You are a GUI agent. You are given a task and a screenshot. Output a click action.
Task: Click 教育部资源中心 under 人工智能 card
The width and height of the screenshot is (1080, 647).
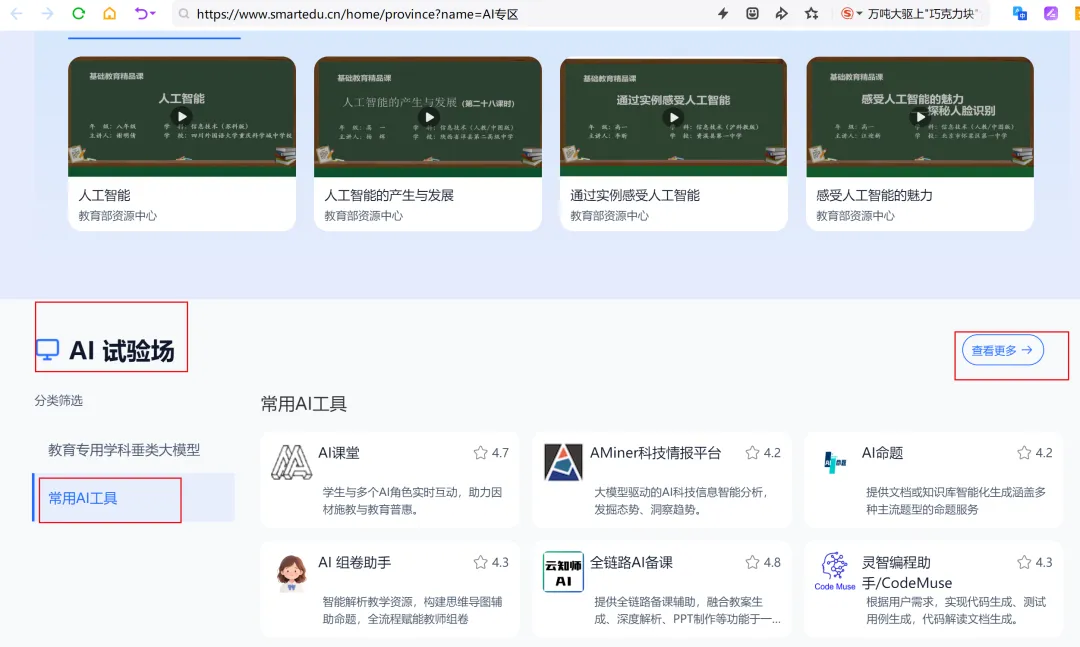coord(117,216)
